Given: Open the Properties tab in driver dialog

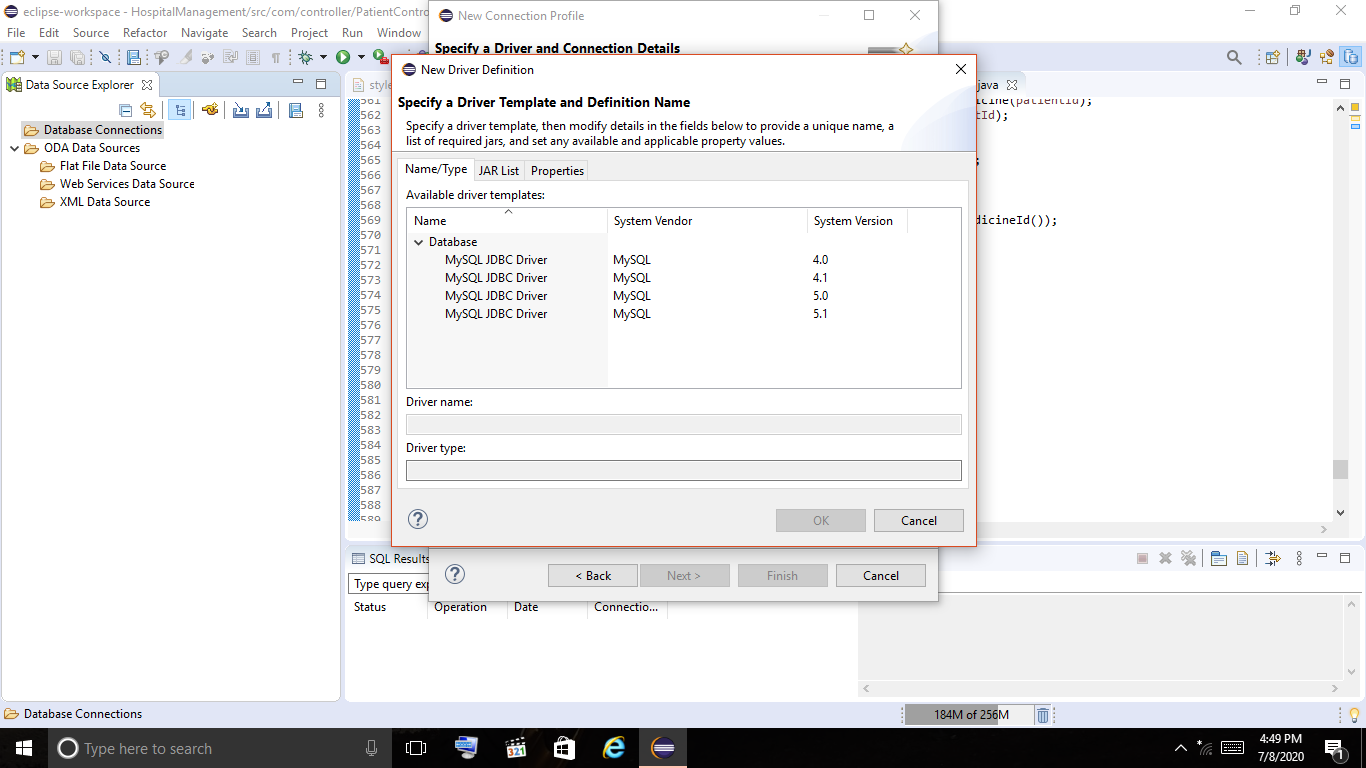Looking at the screenshot, I should point(557,171).
